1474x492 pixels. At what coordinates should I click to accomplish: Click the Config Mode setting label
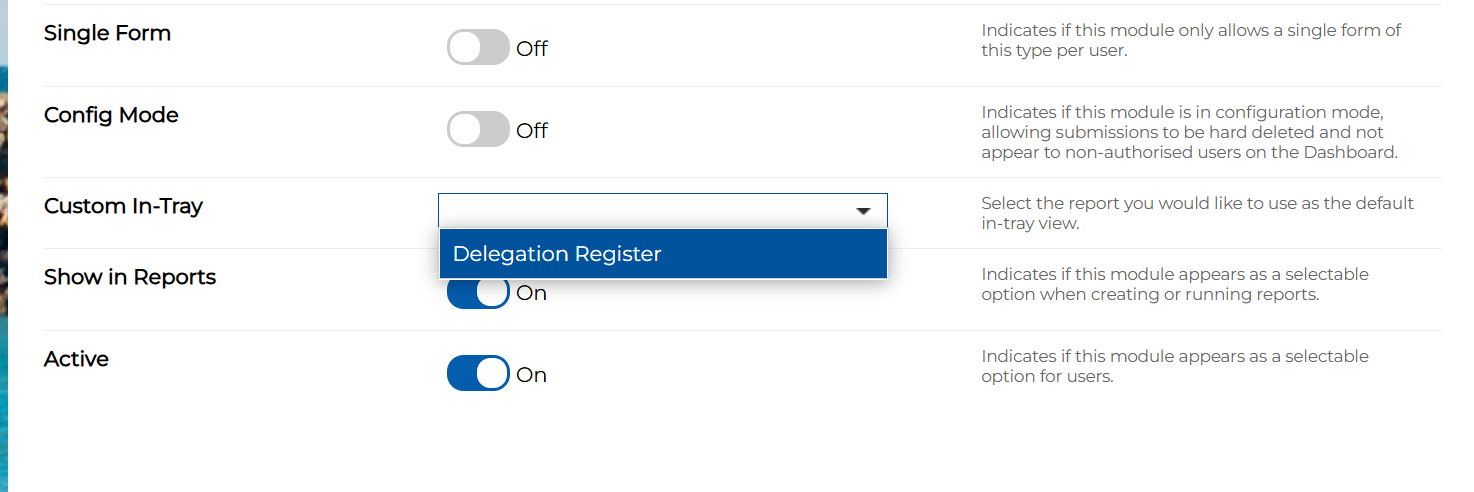tap(111, 115)
